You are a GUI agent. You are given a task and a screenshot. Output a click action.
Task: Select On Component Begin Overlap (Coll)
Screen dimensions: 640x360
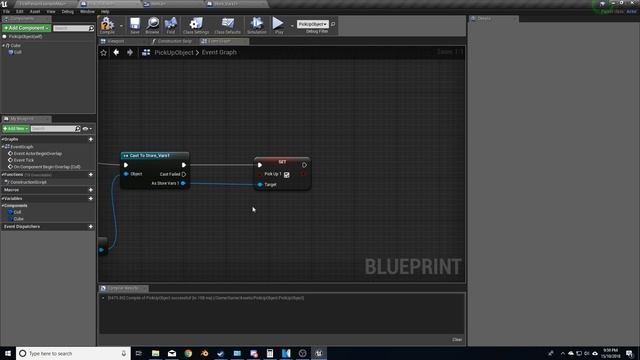point(47,167)
